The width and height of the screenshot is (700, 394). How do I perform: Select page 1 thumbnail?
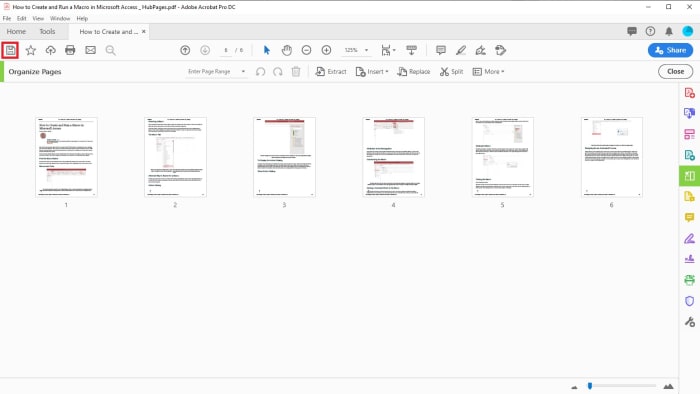[x=66, y=157]
